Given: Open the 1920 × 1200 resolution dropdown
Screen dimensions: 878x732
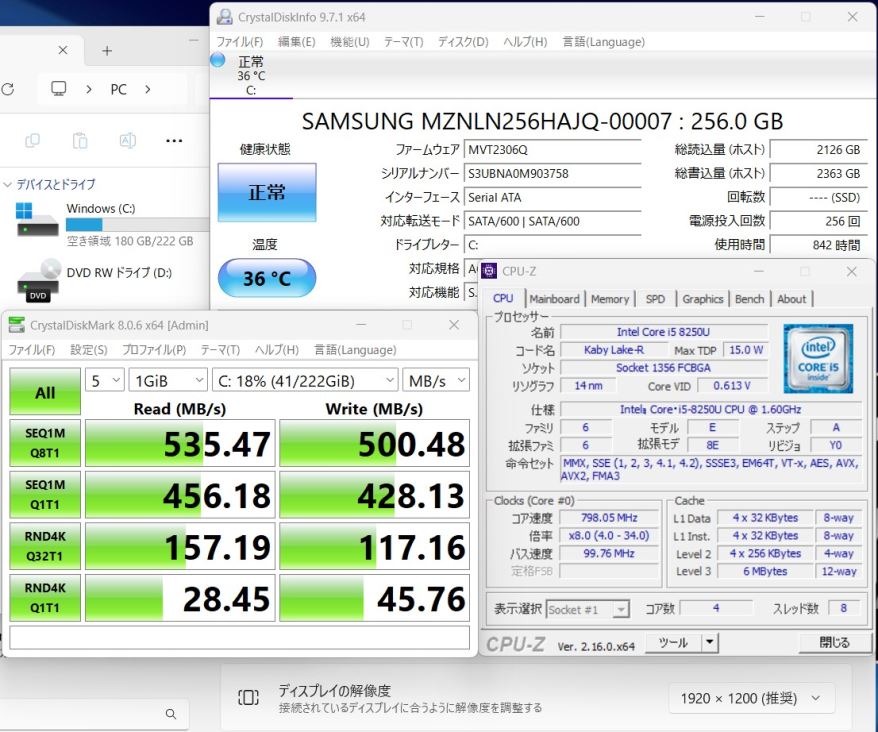Looking at the screenshot, I should pyautogui.click(x=752, y=698).
